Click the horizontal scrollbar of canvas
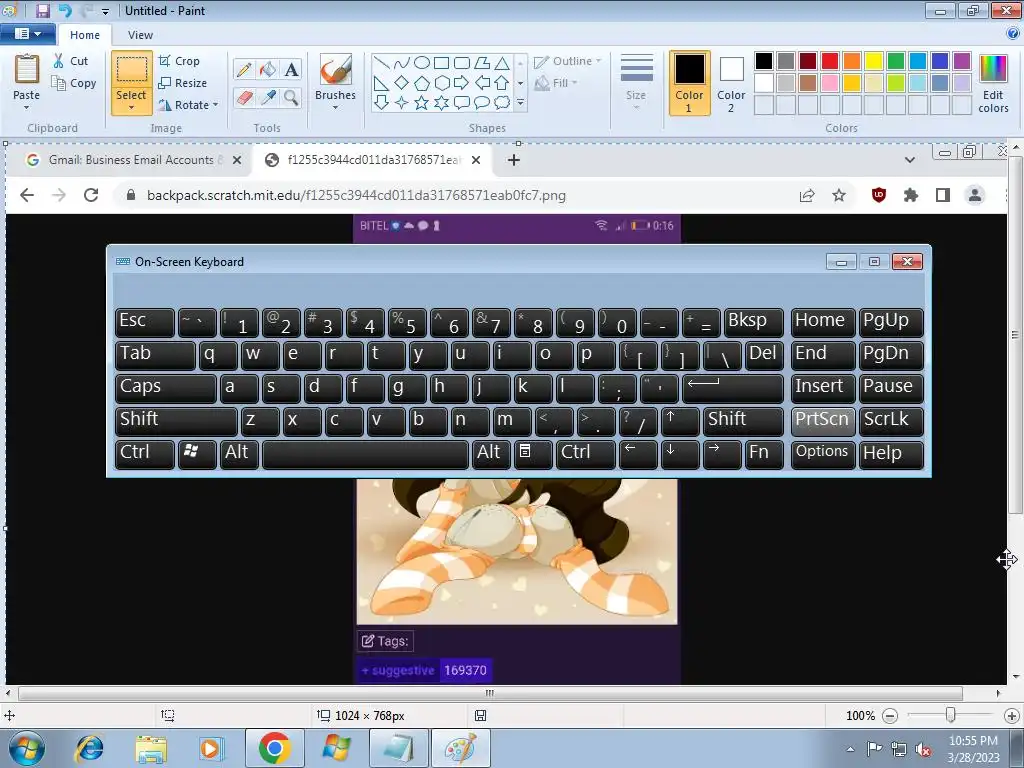This screenshot has width=1024, height=768. pyautogui.click(x=490, y=693)
